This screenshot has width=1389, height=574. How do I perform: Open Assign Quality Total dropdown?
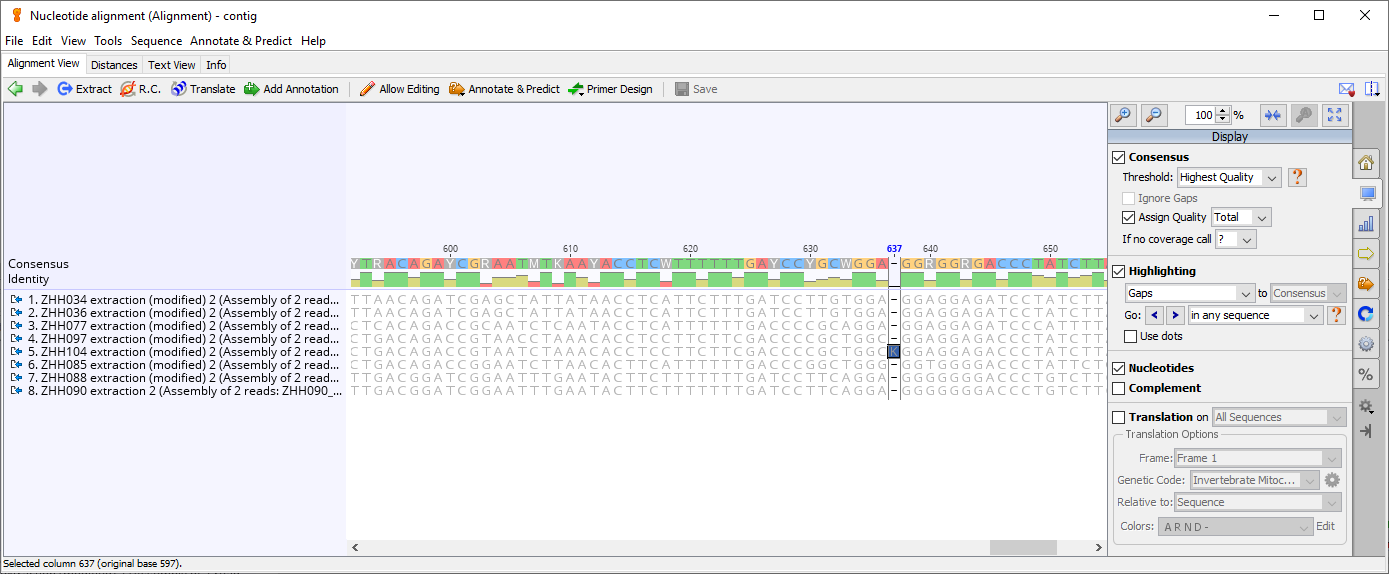tap(1241, 217)
